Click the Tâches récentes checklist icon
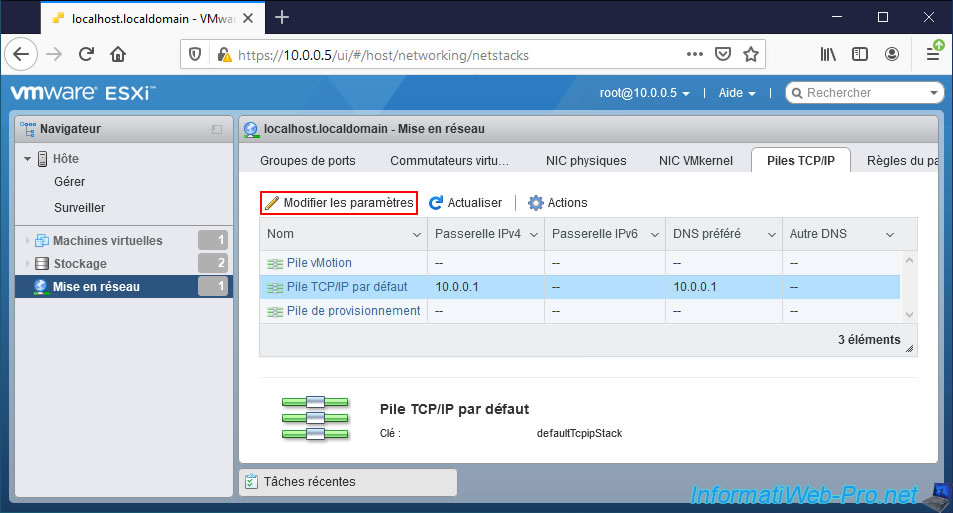This screenshot has height=513, width=953. (x=251, y=482)
